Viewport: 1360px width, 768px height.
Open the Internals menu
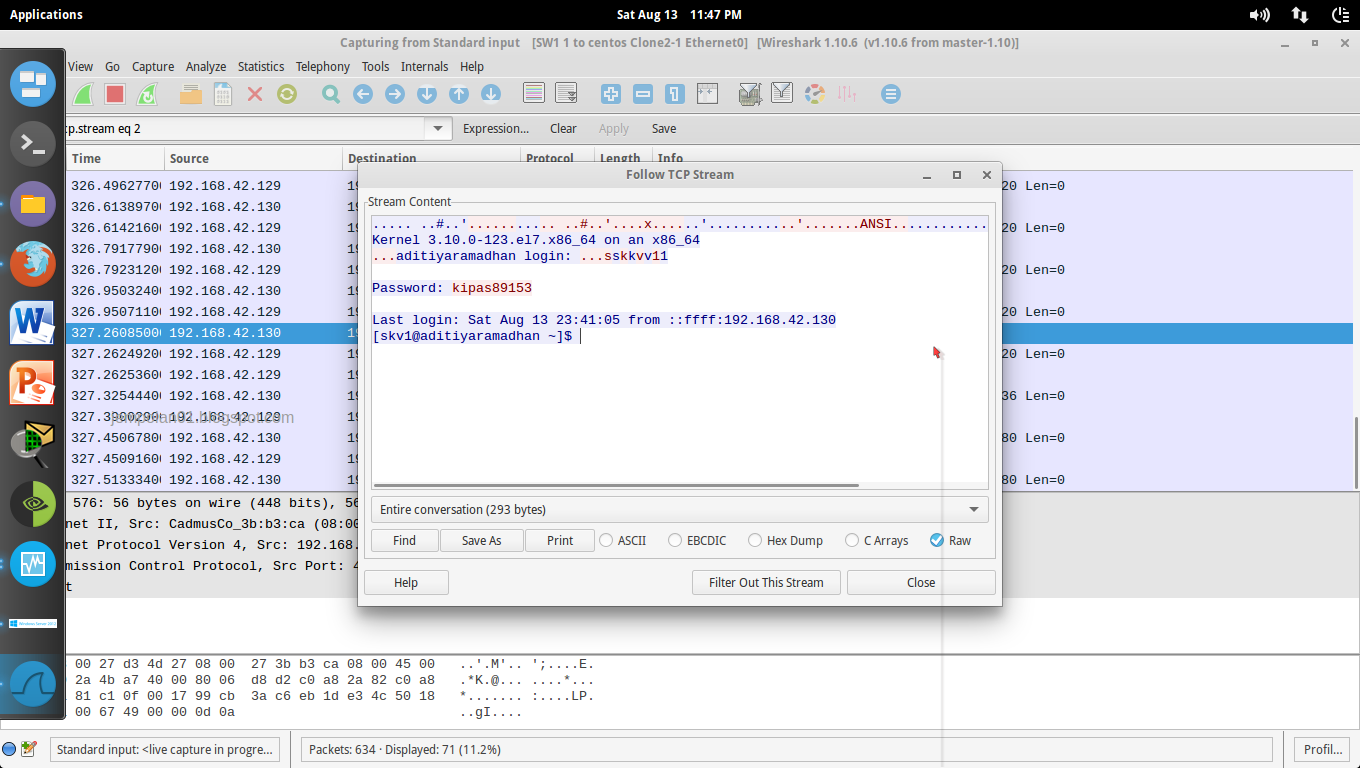425,66
